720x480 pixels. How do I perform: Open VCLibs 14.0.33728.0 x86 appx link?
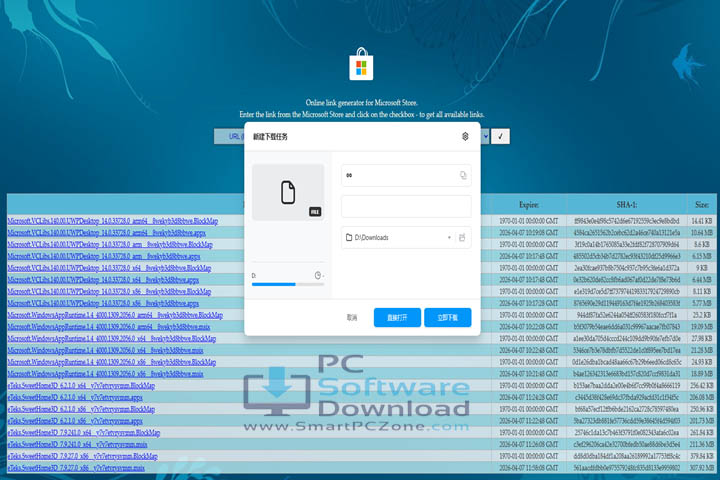pyautogui.click(x=103, y=303)
